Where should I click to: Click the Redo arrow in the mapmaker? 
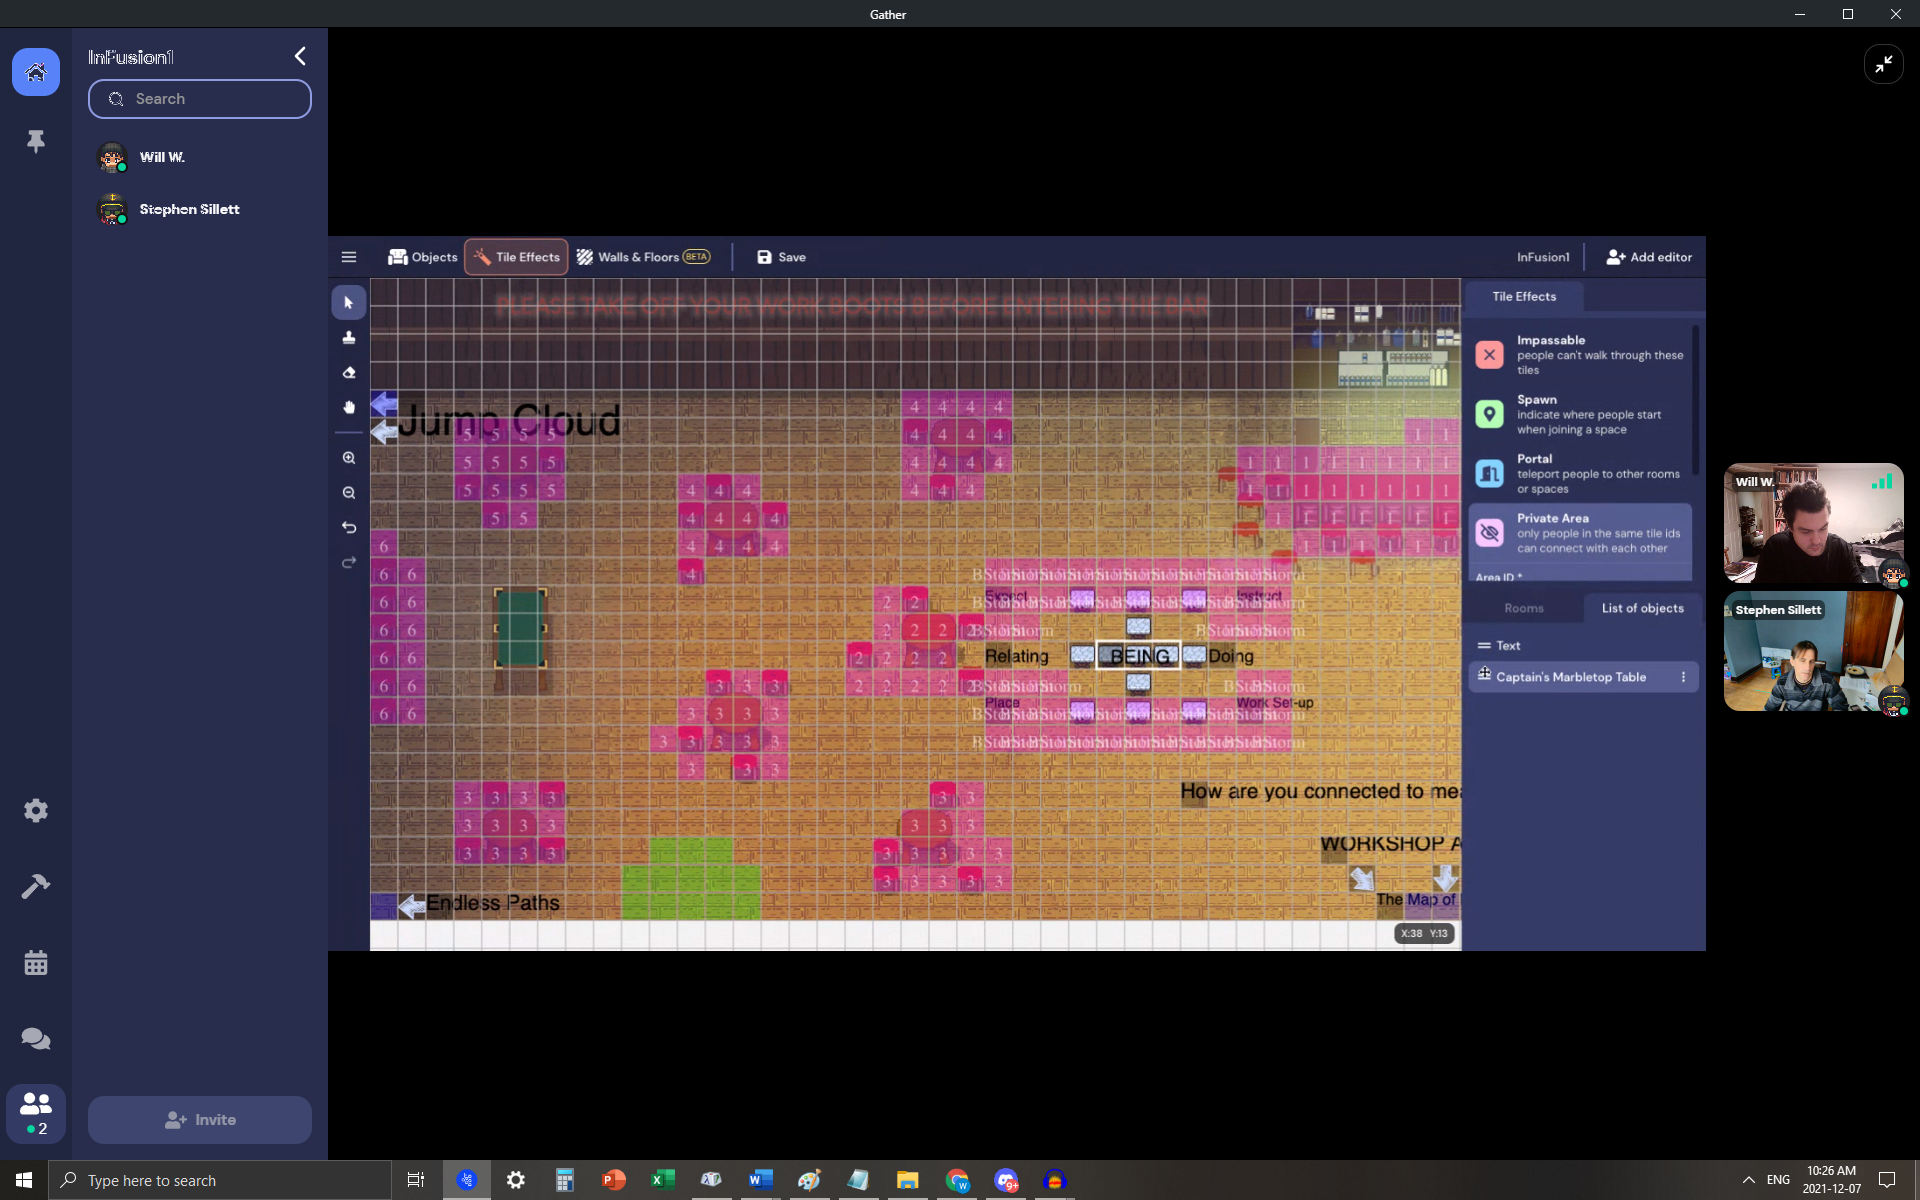pos(349,562)
